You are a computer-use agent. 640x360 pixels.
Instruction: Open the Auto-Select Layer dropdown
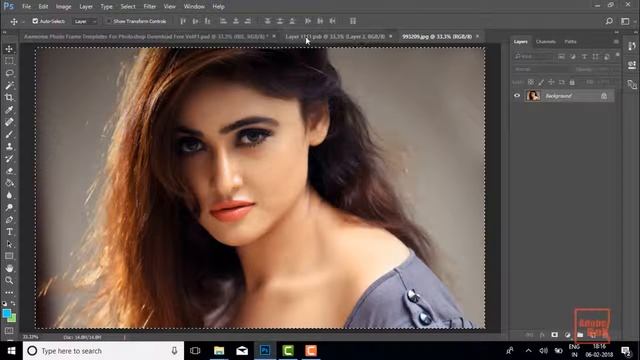pyautogui.click(x=85, y=21)
